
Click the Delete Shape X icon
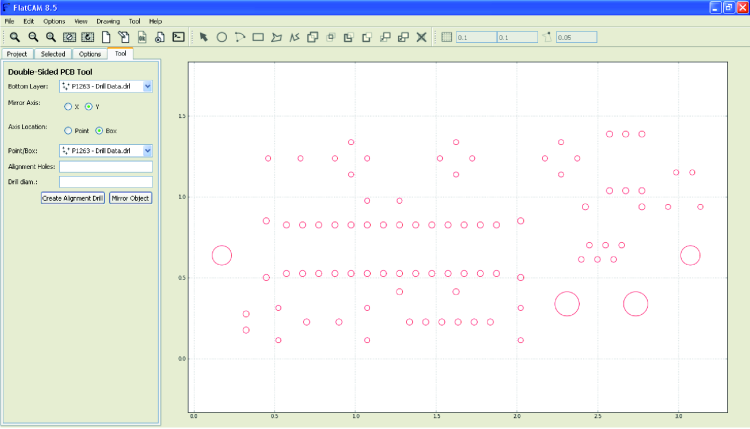[x=421, y=37]
